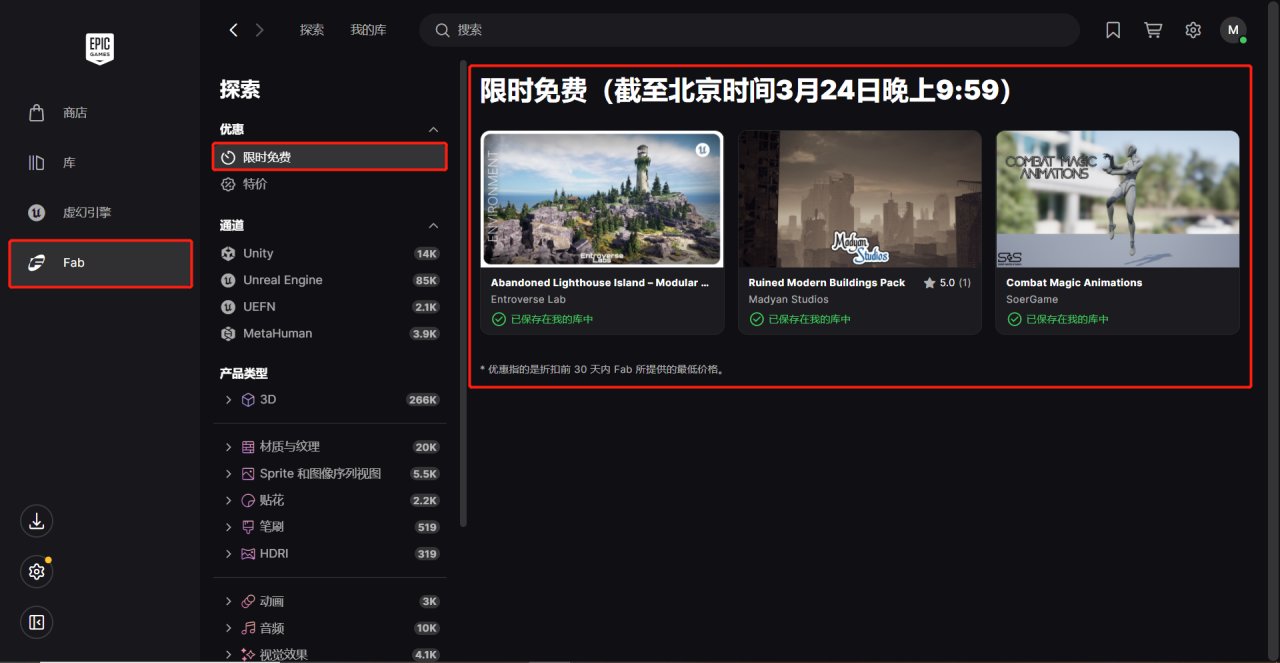Click the Sprite 和图像序列视图 icon
The height and width of the screenshot is (663, 1280).
248,474
